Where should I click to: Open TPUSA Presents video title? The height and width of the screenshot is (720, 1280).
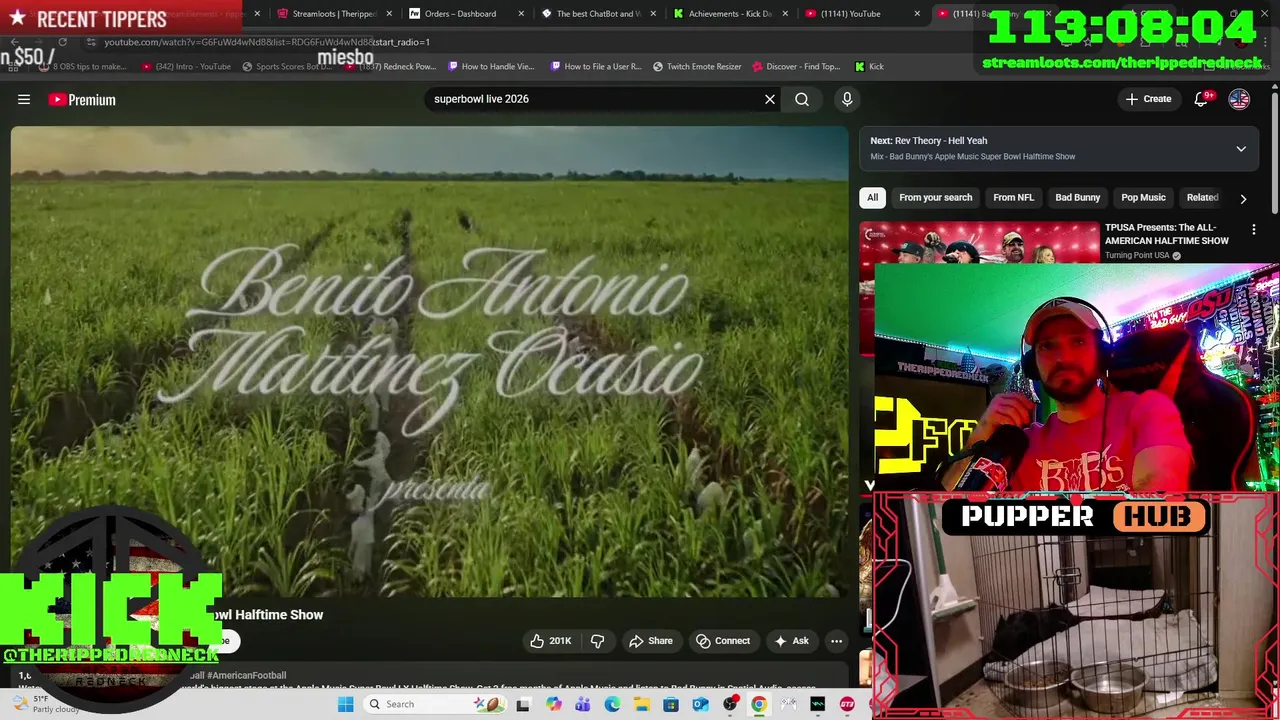(1166, 234)
